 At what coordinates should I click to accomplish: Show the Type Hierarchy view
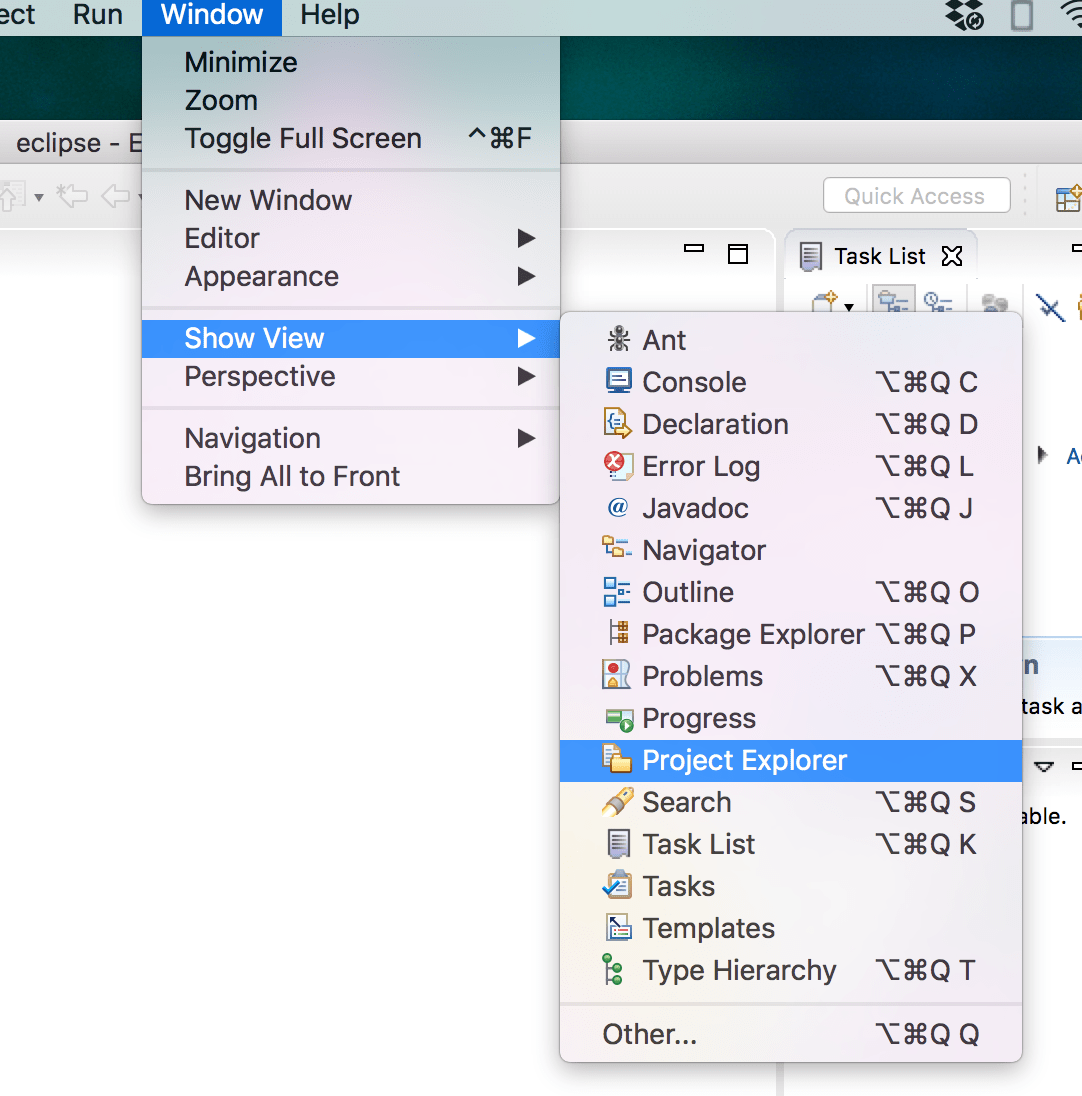coord(791,970)
